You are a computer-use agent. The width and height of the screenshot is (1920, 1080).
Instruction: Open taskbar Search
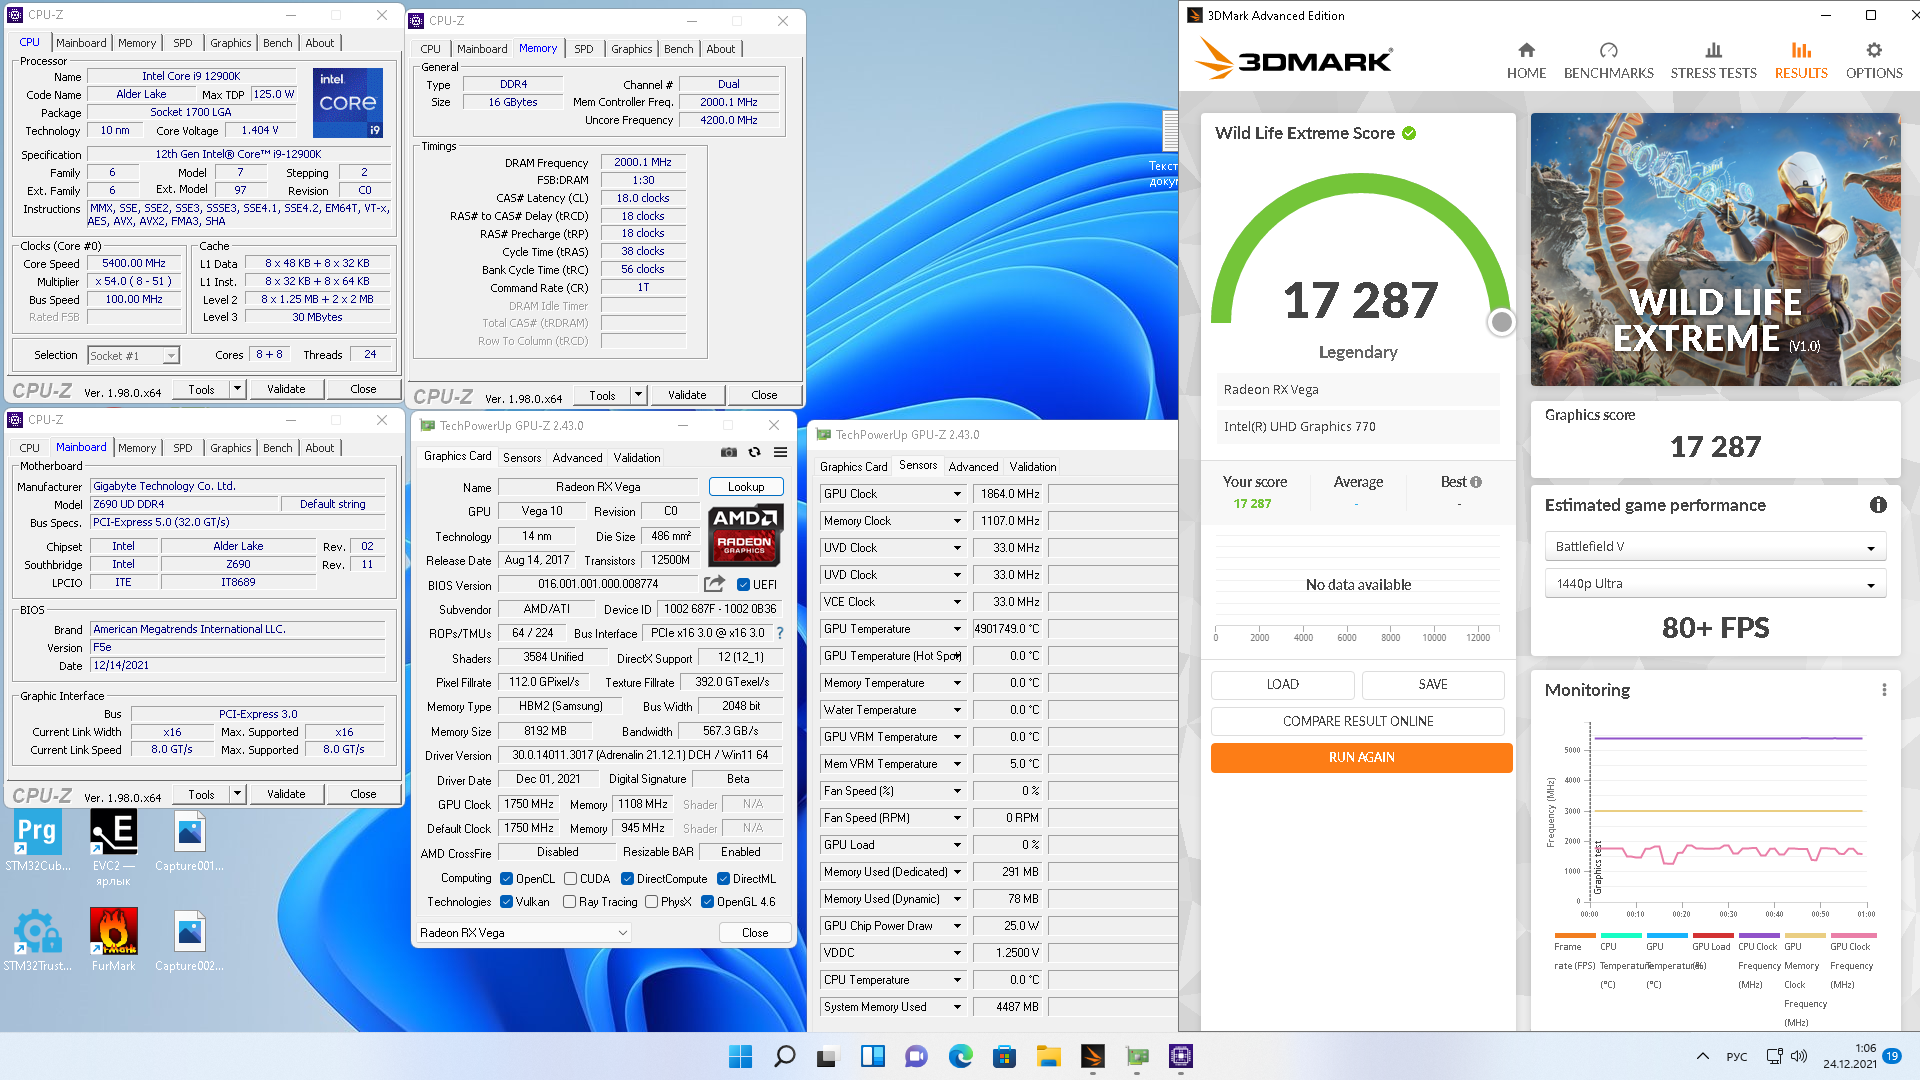[x=785, y=1056]
